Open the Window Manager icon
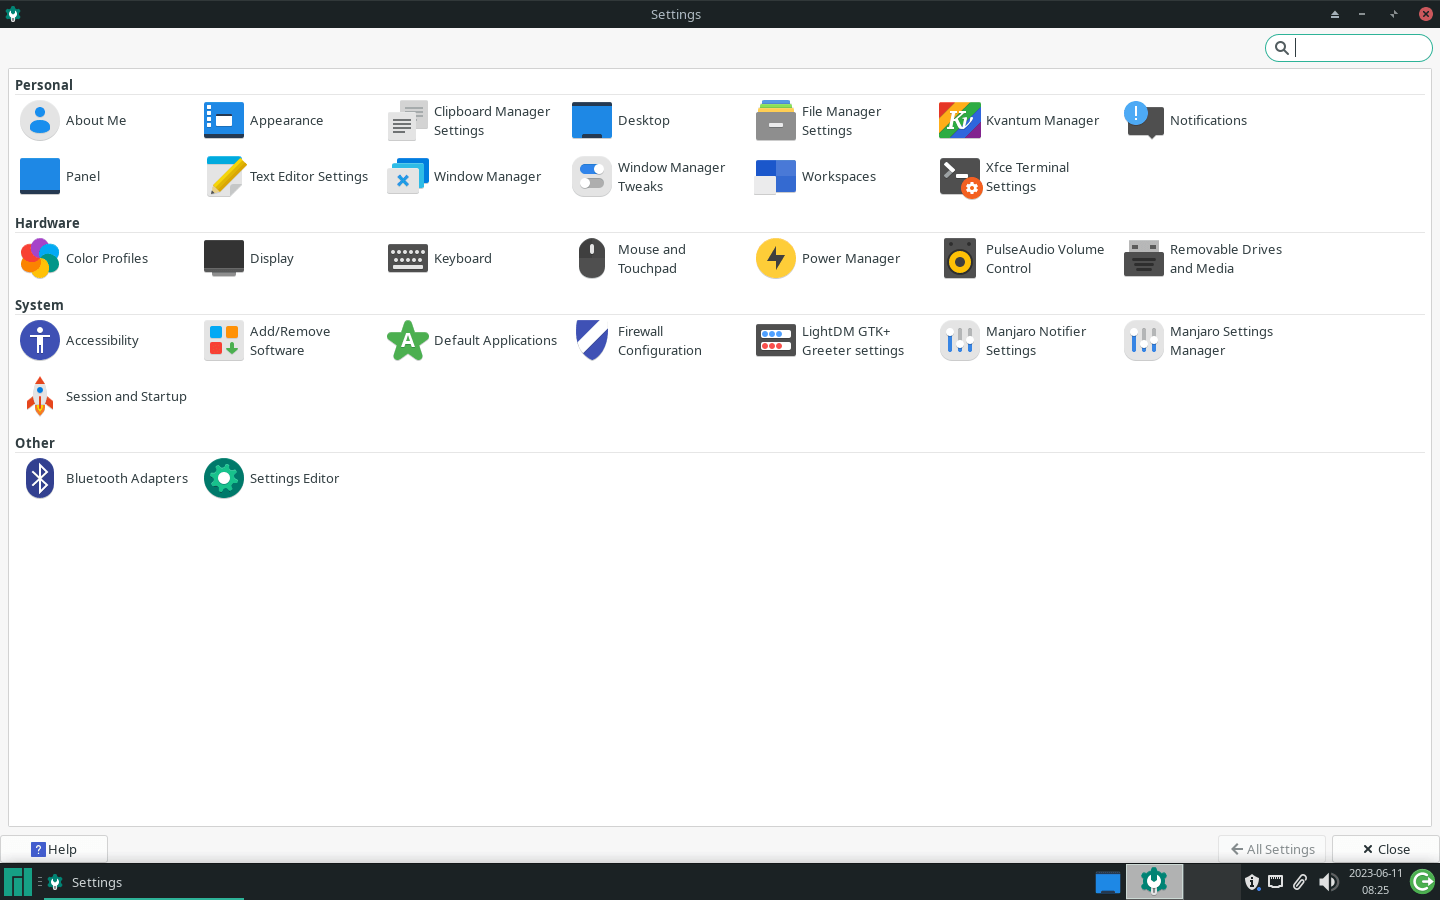1440x900 pixels. (x=408, y=177)
